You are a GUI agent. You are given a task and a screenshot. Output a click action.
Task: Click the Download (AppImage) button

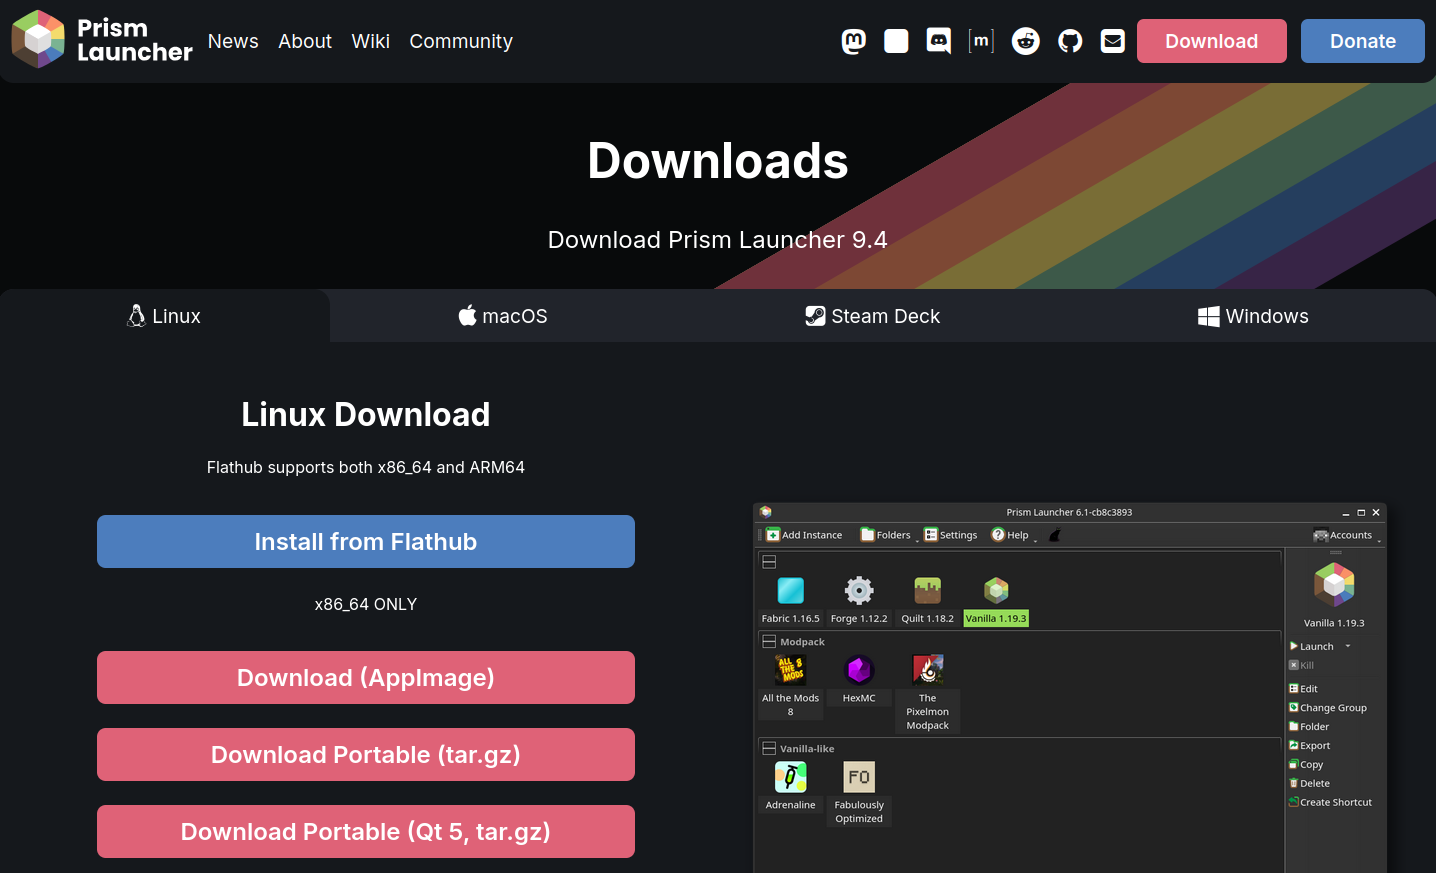[x=366, y=677]
